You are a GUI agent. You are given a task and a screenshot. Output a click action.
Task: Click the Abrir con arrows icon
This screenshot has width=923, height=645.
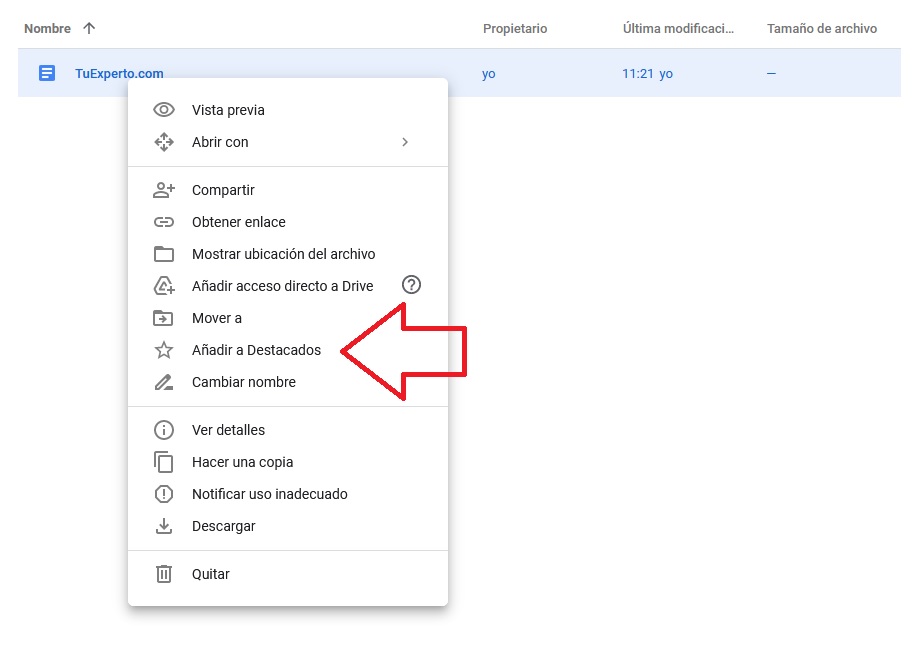tap(164, 142)
